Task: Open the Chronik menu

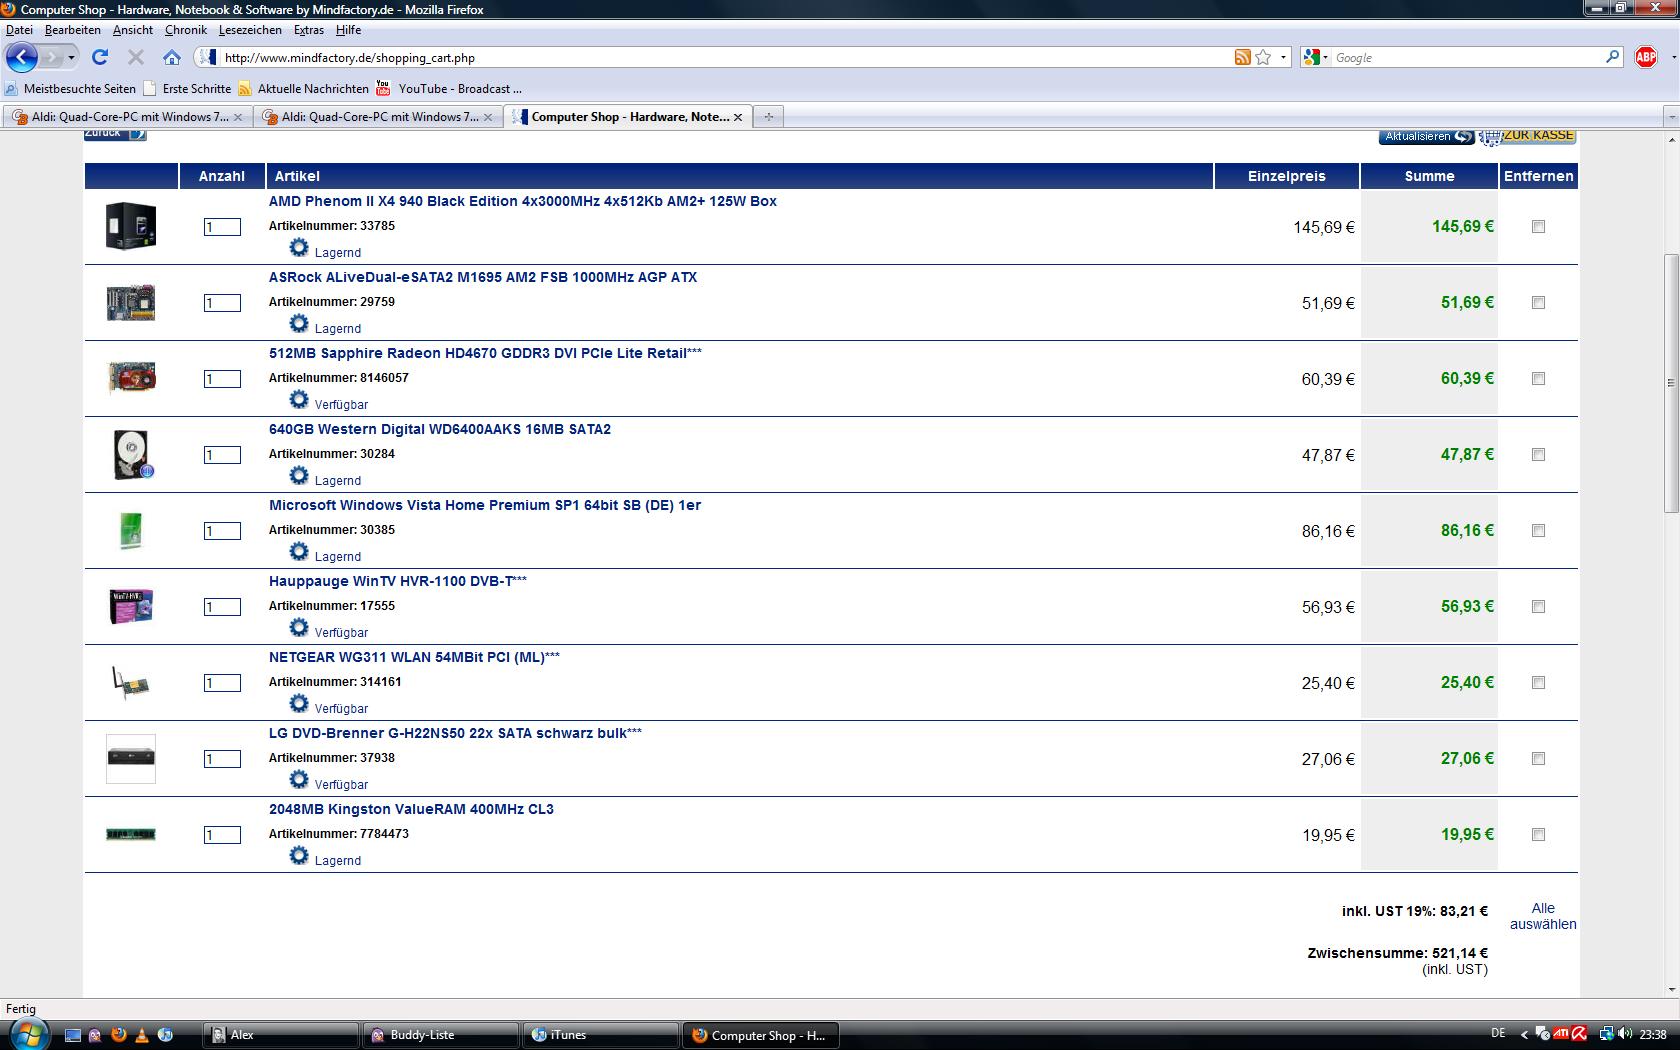Action: pyautogui.click(x=186, y=30)
